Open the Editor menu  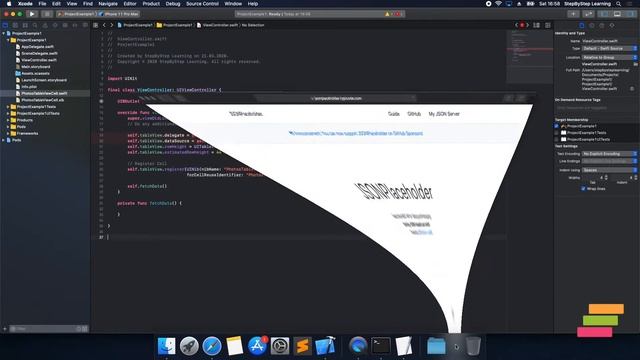tap(130, 4)
